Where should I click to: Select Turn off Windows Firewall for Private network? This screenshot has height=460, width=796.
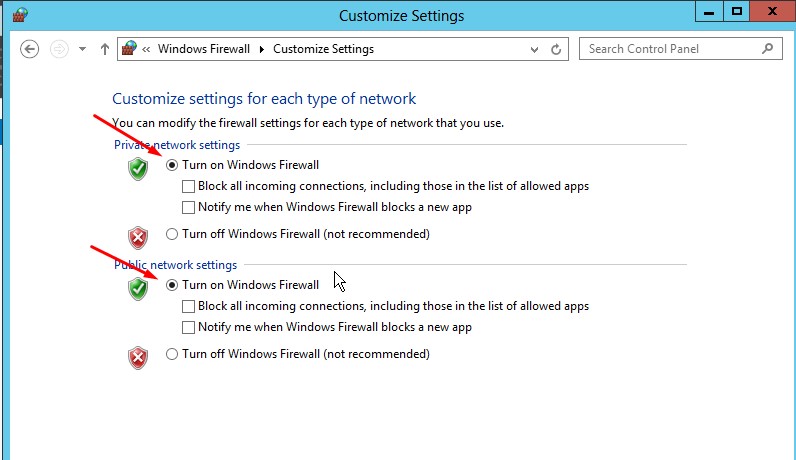point(172,234)
